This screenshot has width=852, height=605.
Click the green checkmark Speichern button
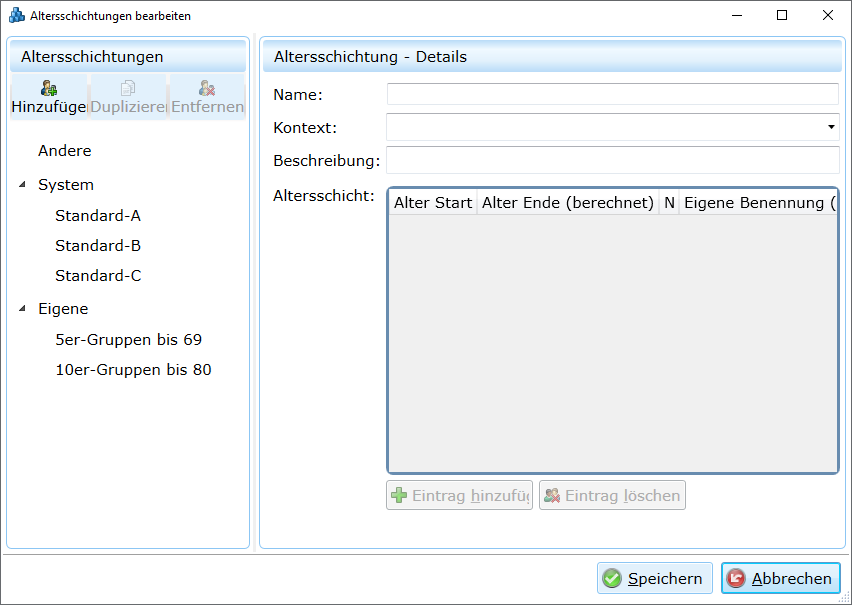pyautogui.click(x=612, y=578)
